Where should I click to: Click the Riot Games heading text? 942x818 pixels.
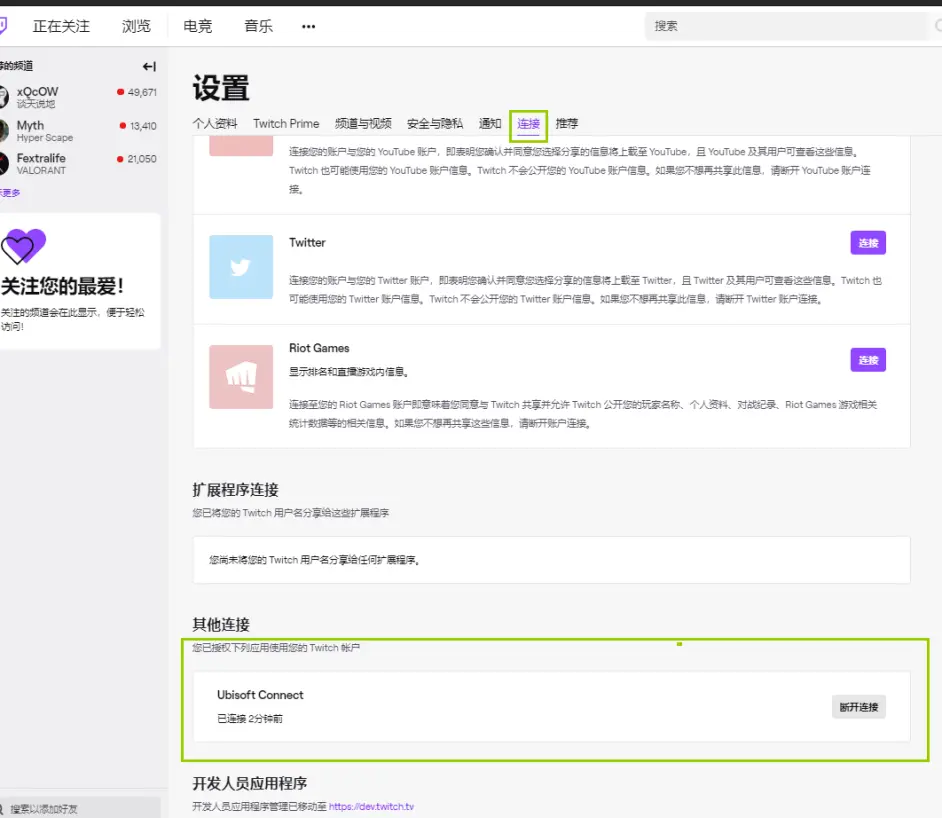(x=319, y=348)
